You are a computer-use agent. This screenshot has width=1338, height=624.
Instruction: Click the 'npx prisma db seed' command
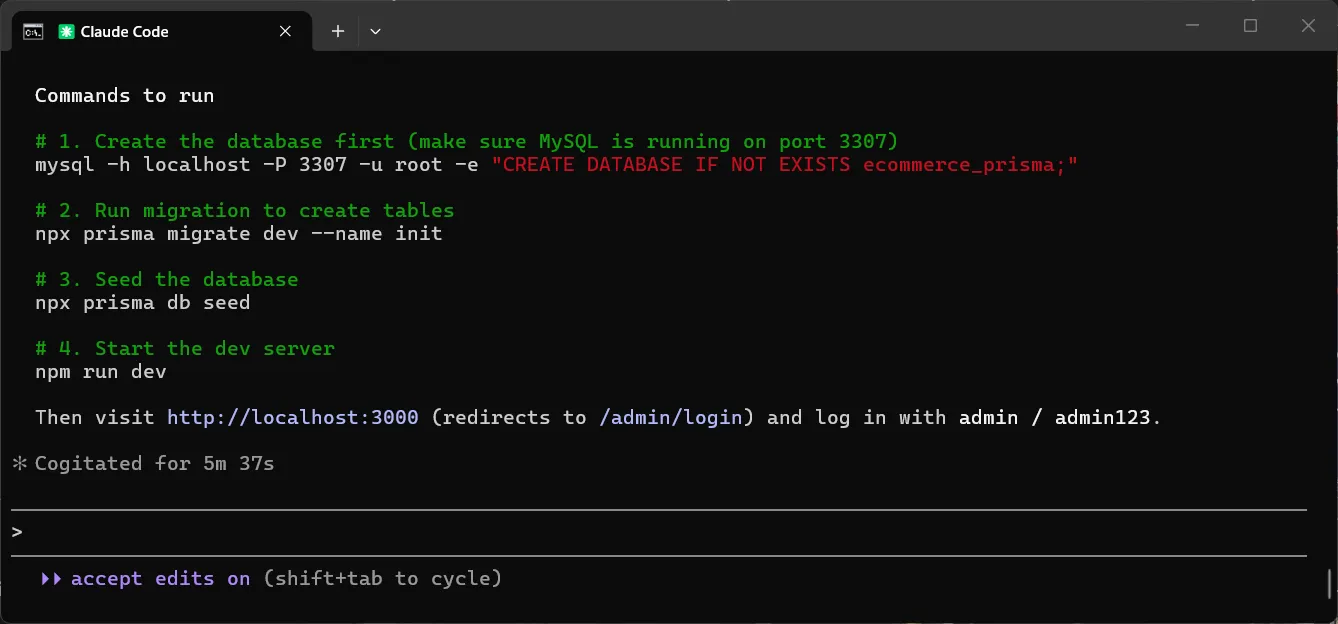(x=143, y=302)
